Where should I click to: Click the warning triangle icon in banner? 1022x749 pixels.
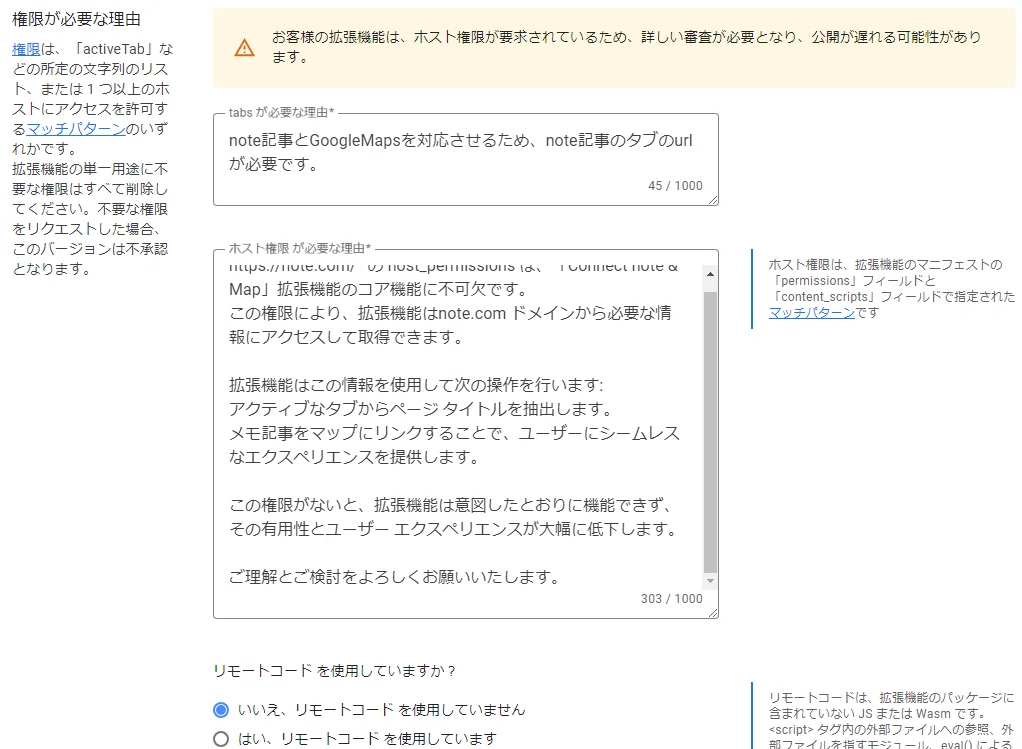pos(244,48)
